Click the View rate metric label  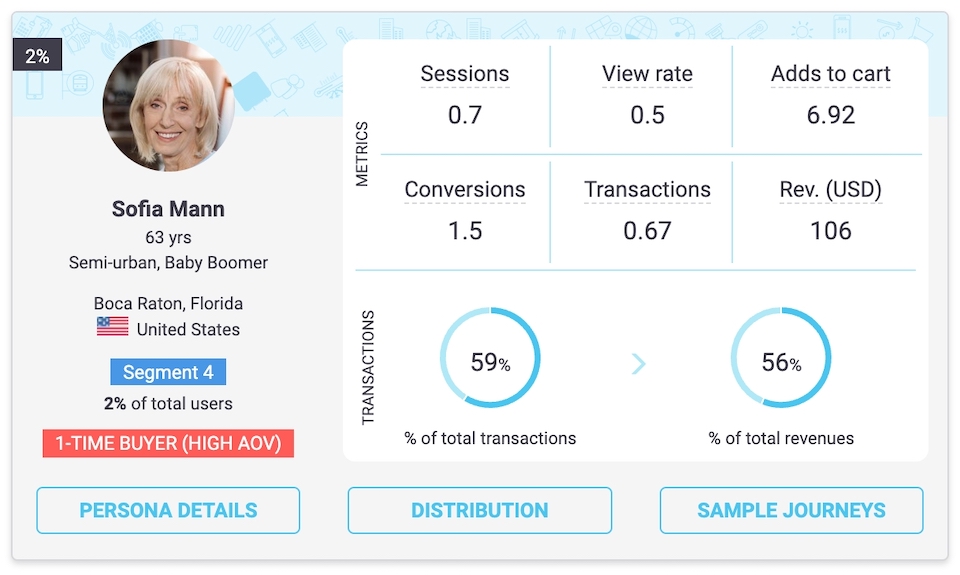tap(647, 74)
